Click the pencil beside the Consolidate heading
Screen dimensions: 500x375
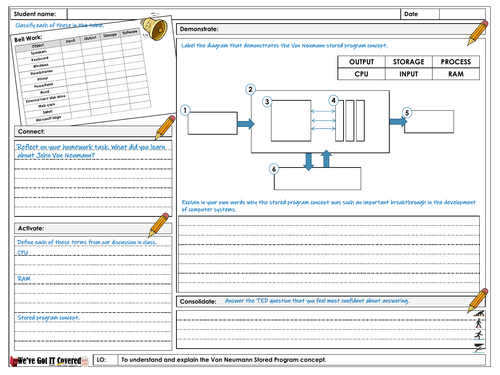pyautogui.click(x=478, y=301)
